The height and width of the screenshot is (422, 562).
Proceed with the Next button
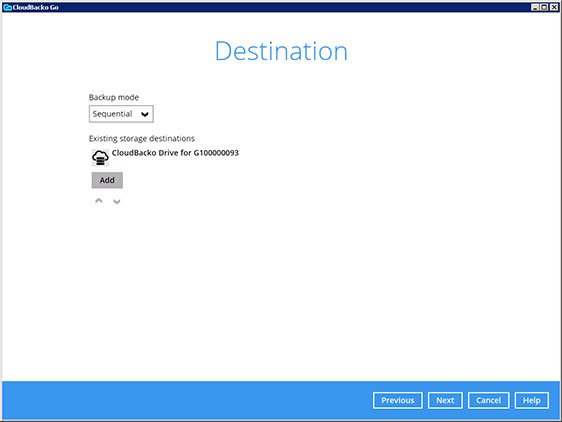(x=445, y=400)
